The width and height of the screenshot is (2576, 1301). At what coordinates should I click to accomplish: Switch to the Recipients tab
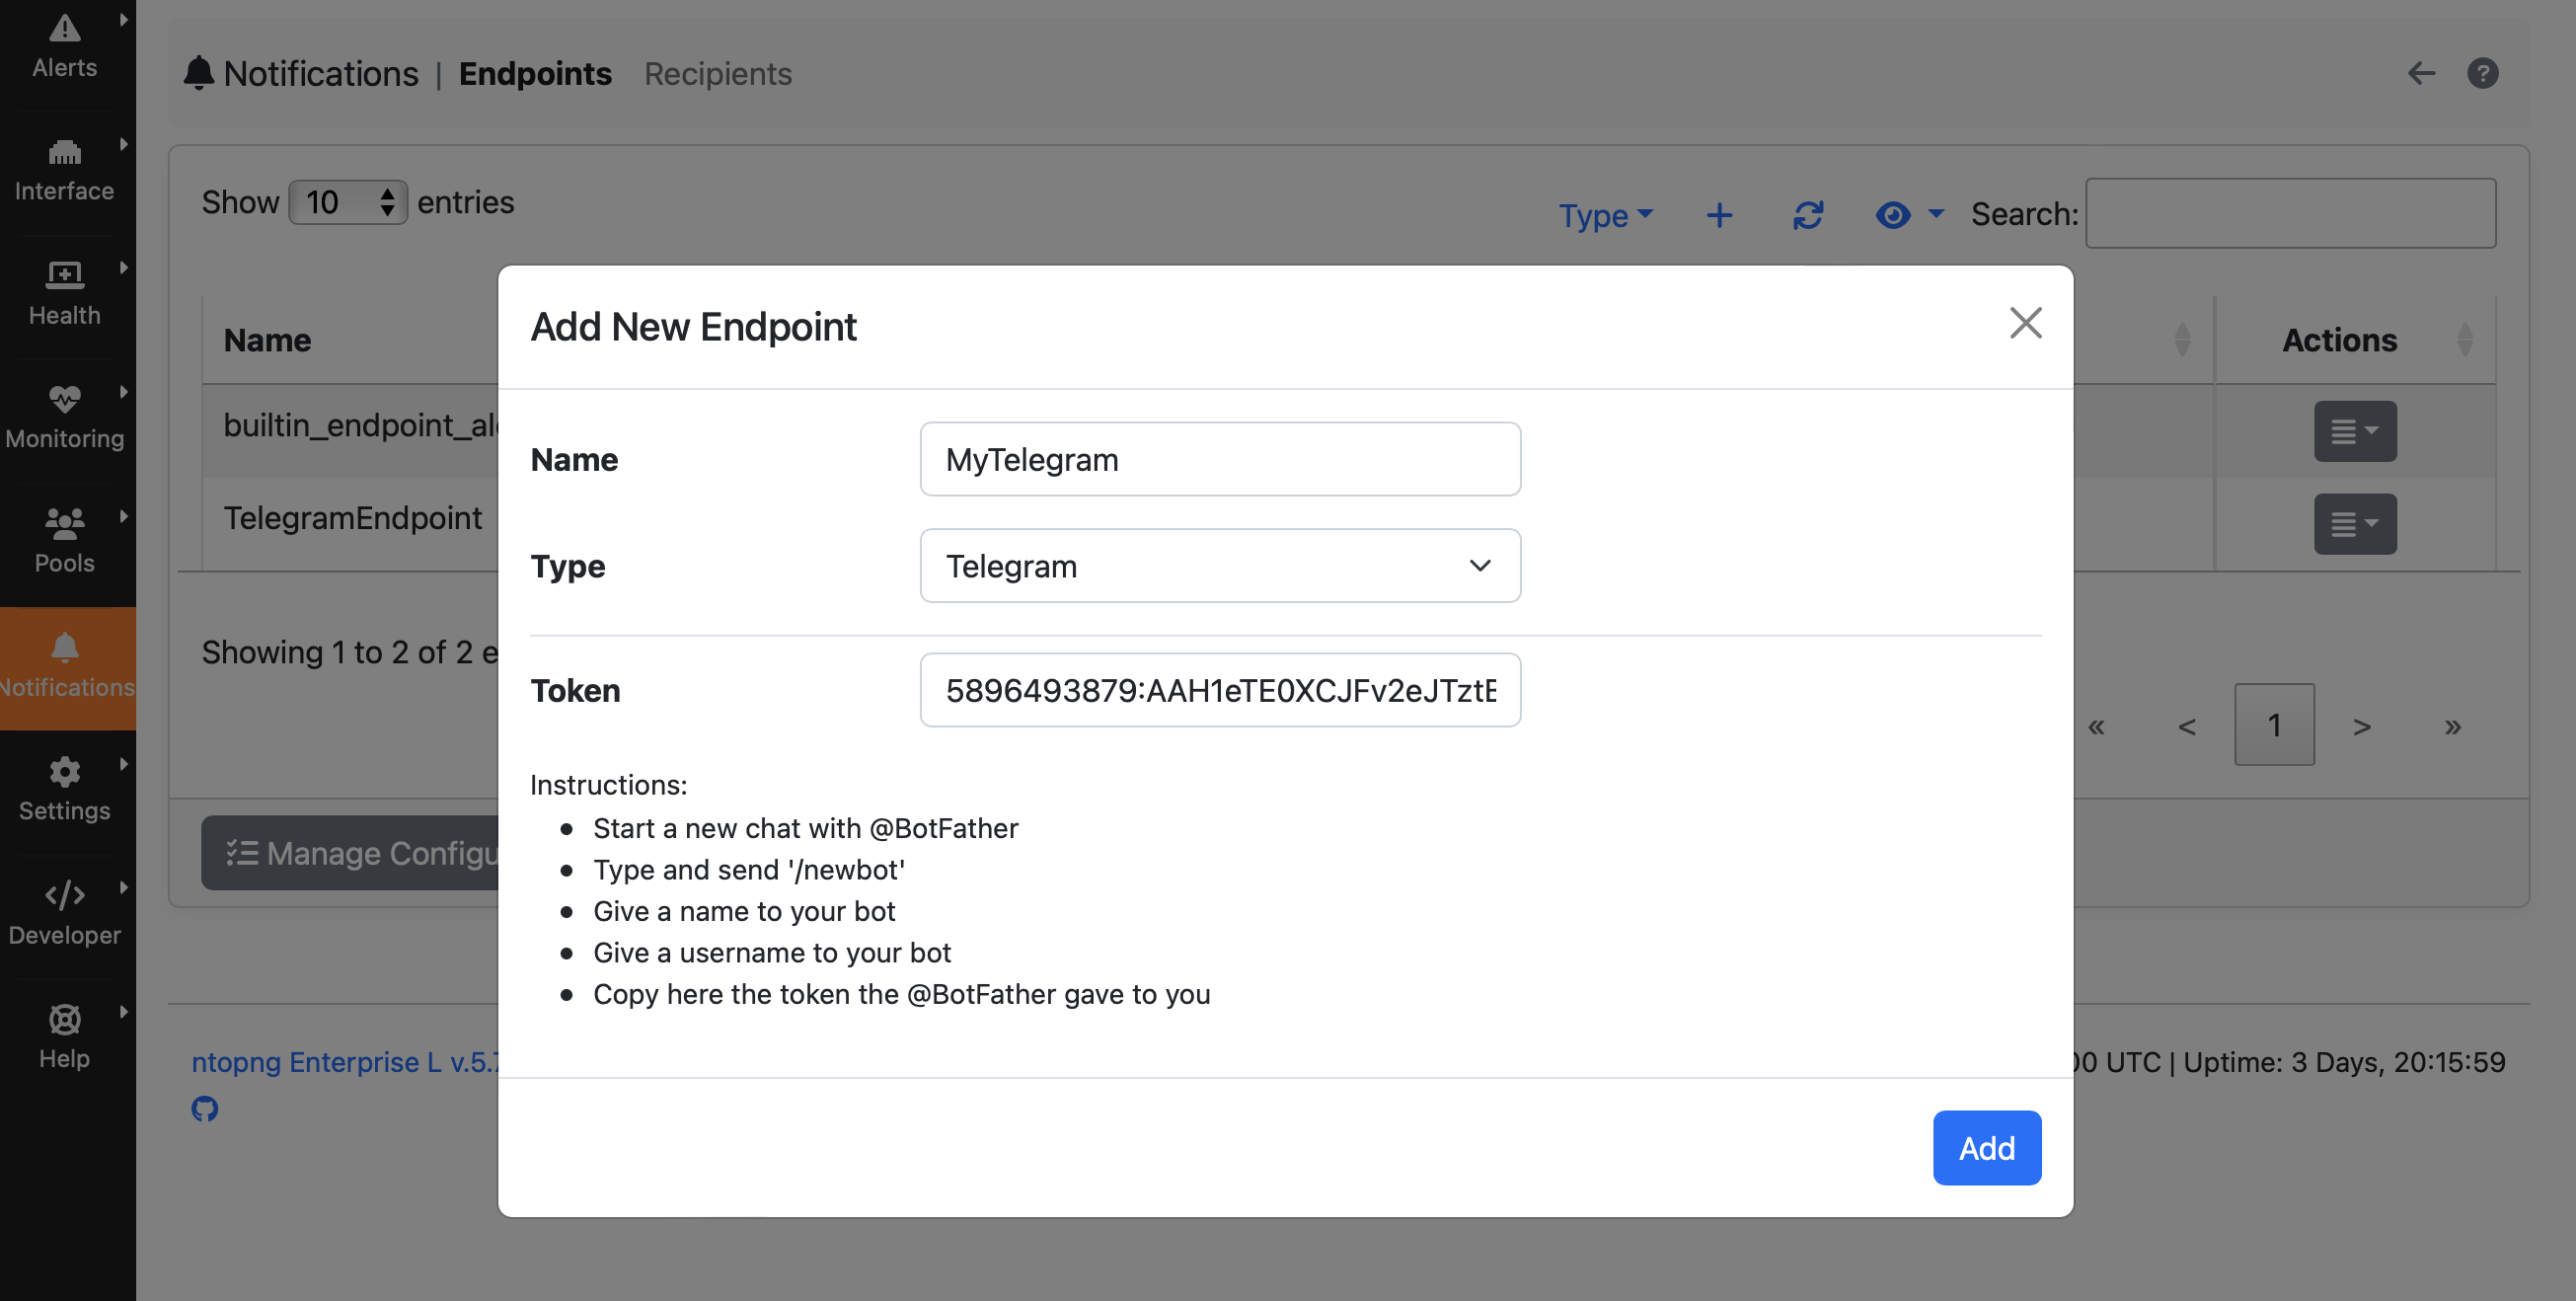[x=718, y=73]
